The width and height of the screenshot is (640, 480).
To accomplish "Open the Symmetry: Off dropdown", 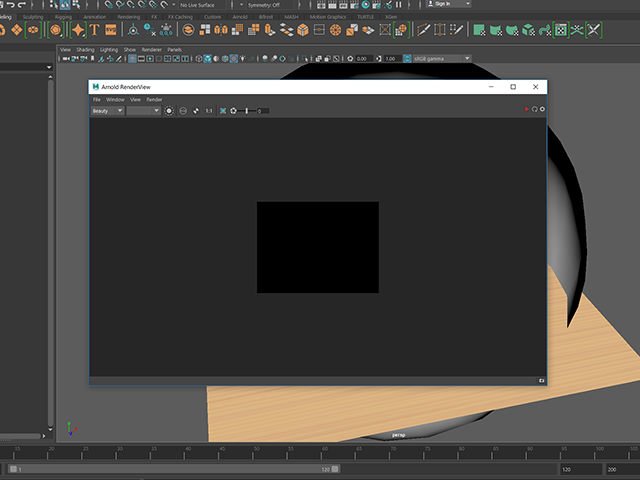I will 264,5.
